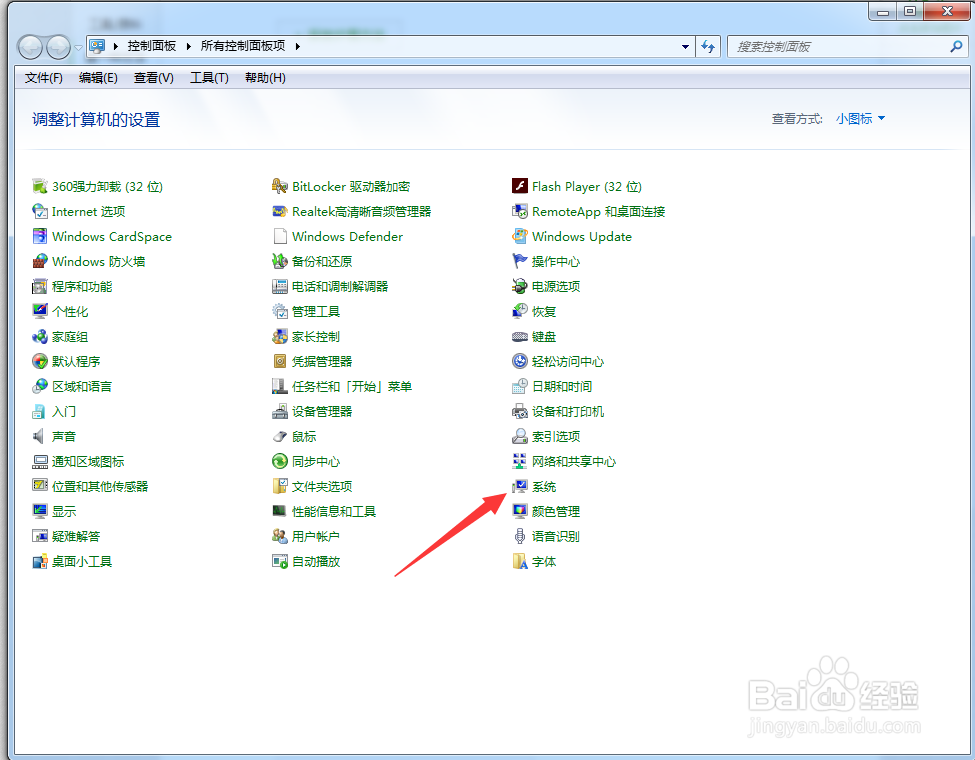The image size is (975, 760).
Task: Click the 备份和还原 icon
Action: click(x=280, y=261)
